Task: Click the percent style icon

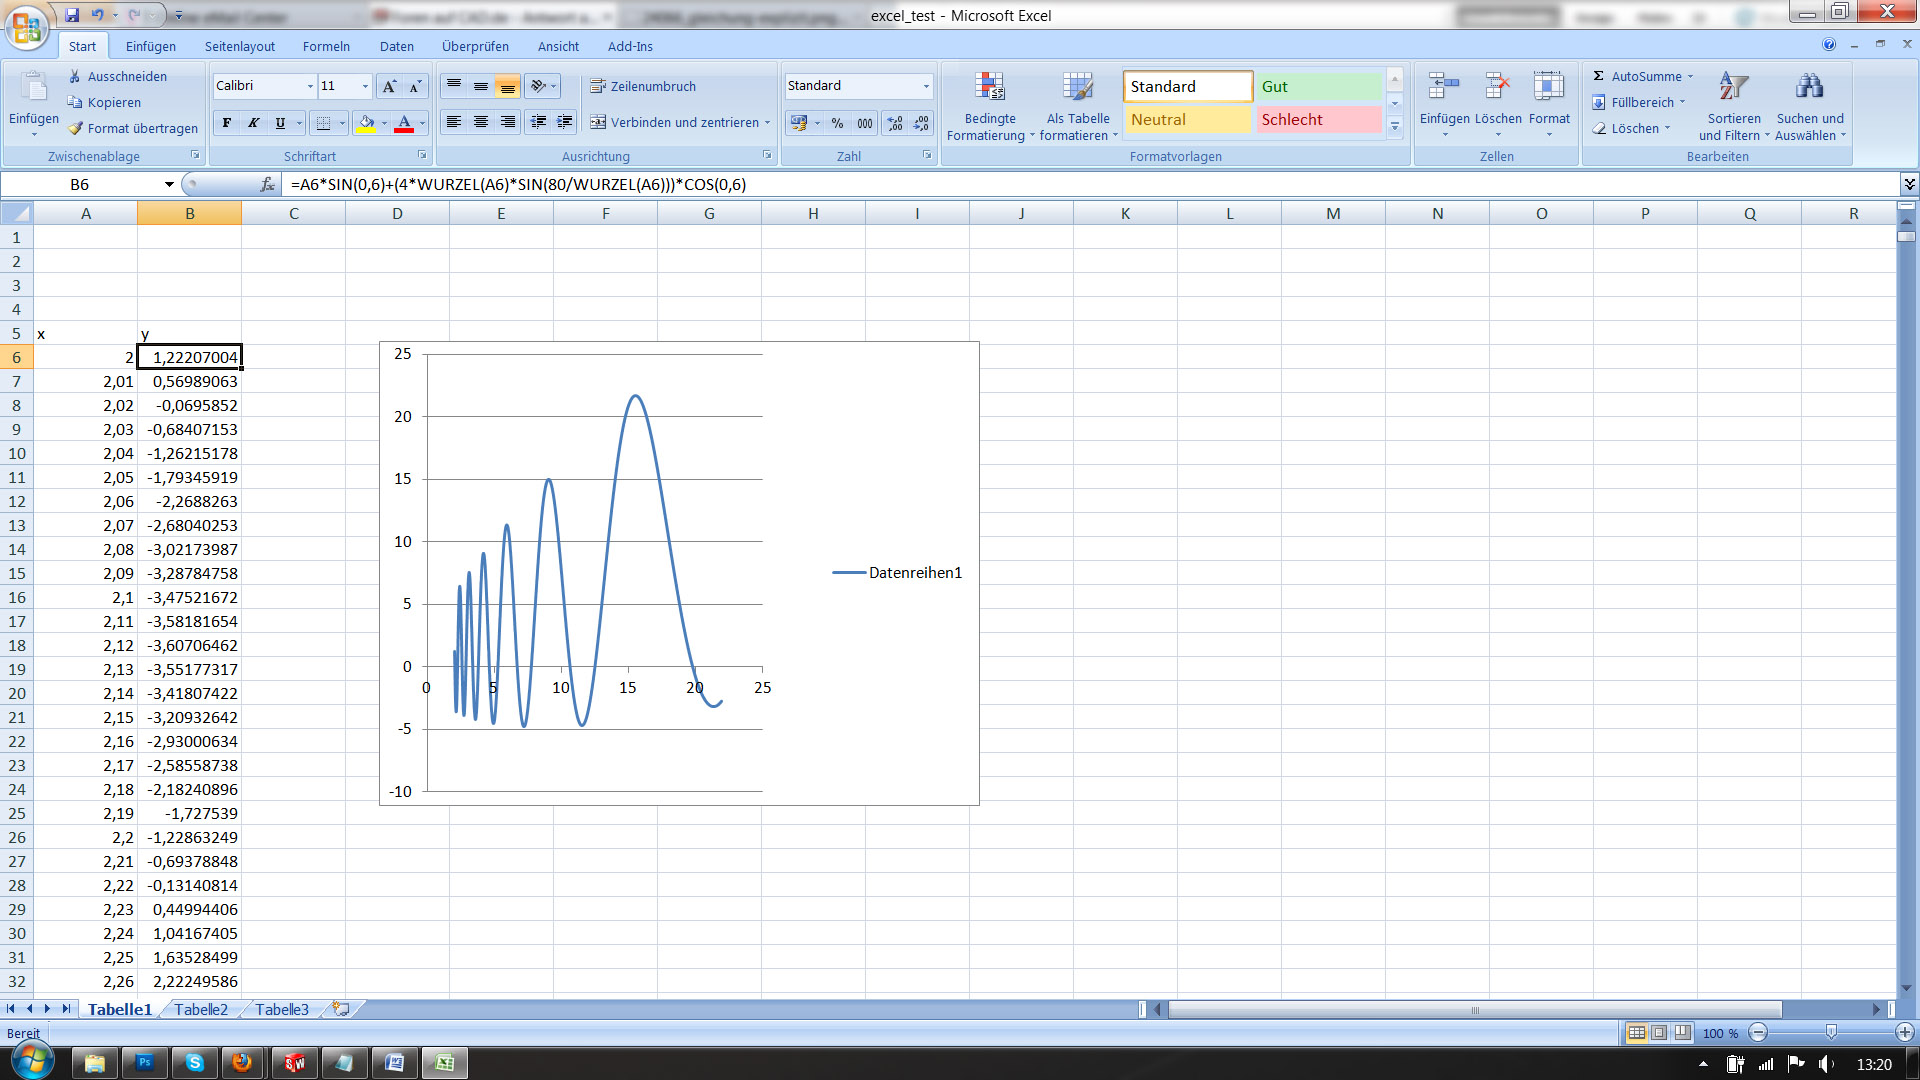Action: [837, 123]
